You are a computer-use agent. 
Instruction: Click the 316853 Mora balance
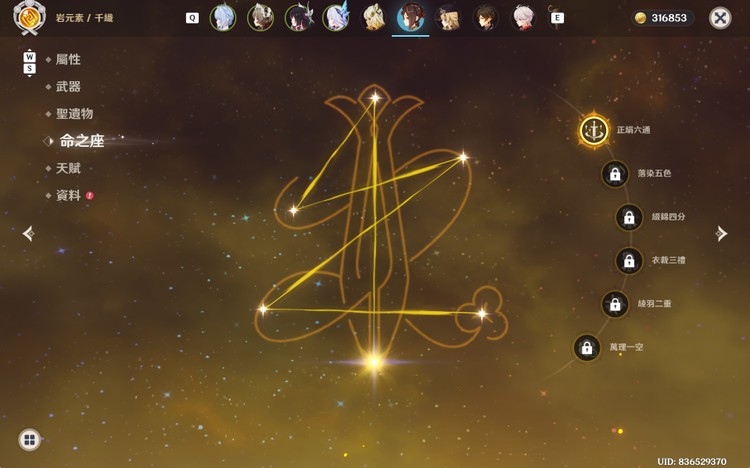(x=669, y=18)
